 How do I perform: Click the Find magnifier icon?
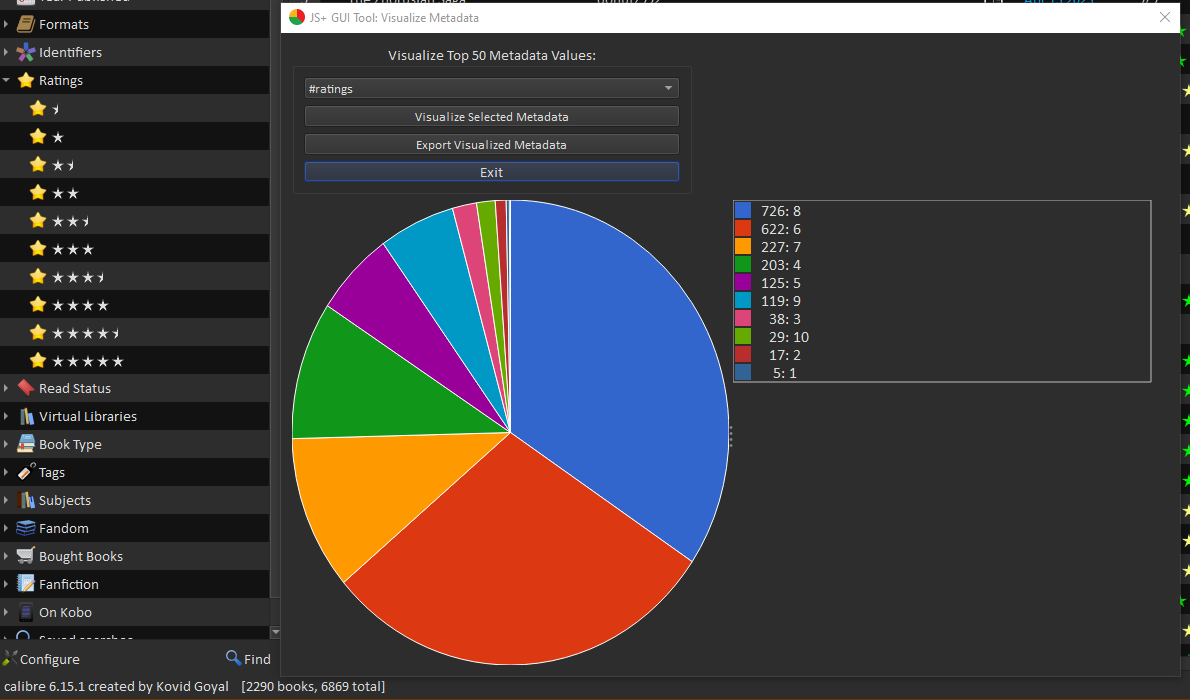coord(233,658)
